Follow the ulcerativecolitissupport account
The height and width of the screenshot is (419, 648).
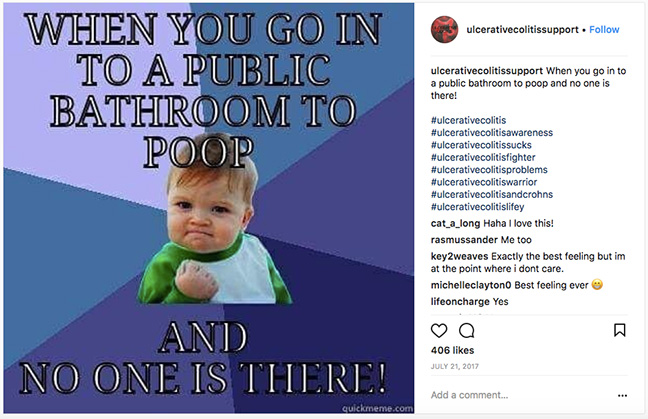[604, 30]
